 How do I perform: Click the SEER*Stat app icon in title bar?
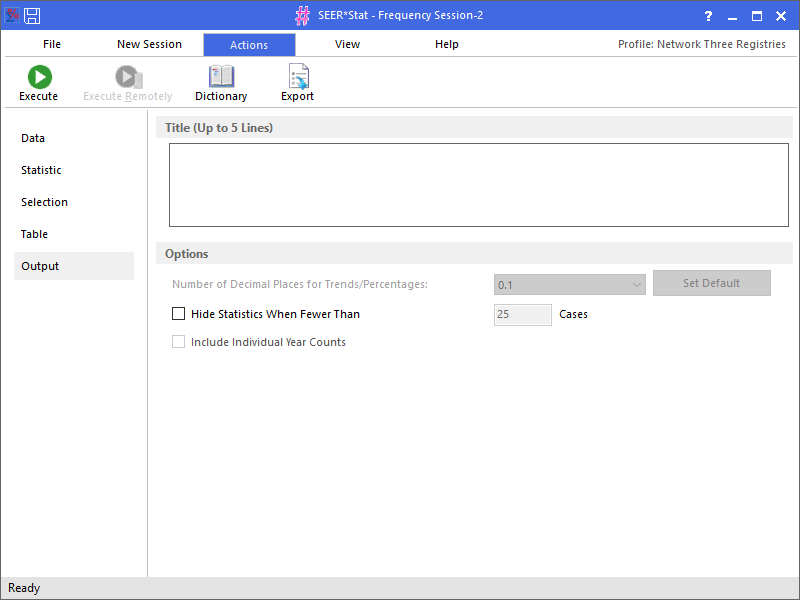[12, 15]
